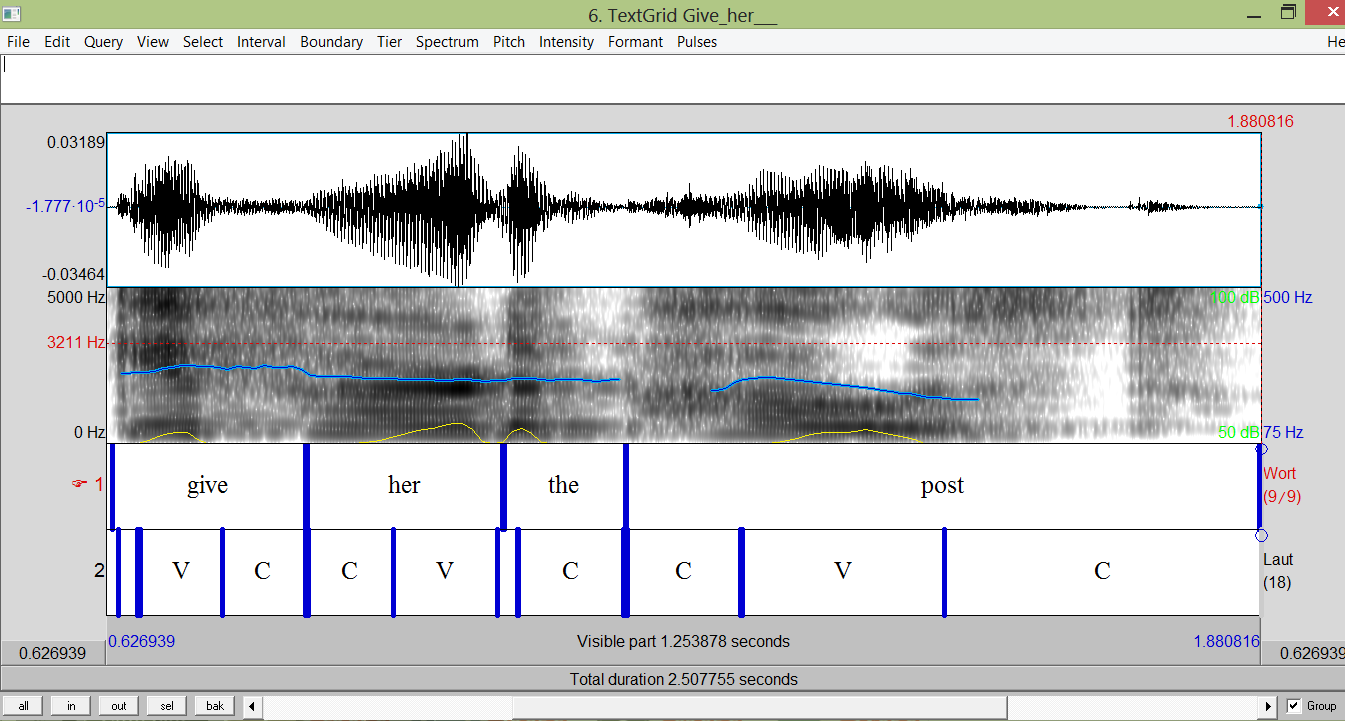Open the View menu
Screen dimensions: 1345x721
[x=153, y=42]
